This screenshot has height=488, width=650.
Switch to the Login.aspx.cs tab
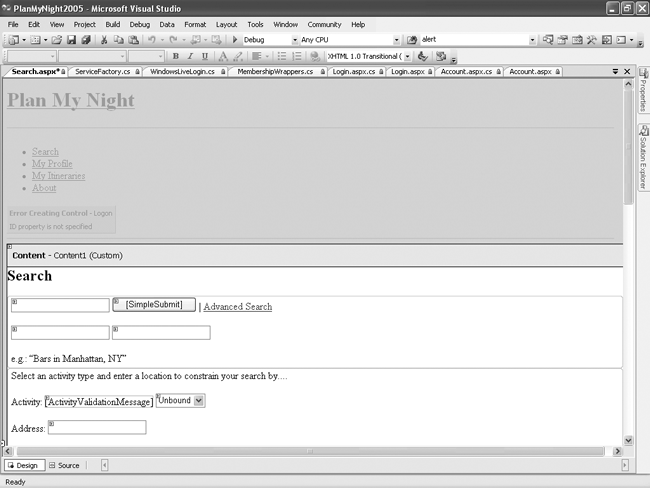point(354,72)
